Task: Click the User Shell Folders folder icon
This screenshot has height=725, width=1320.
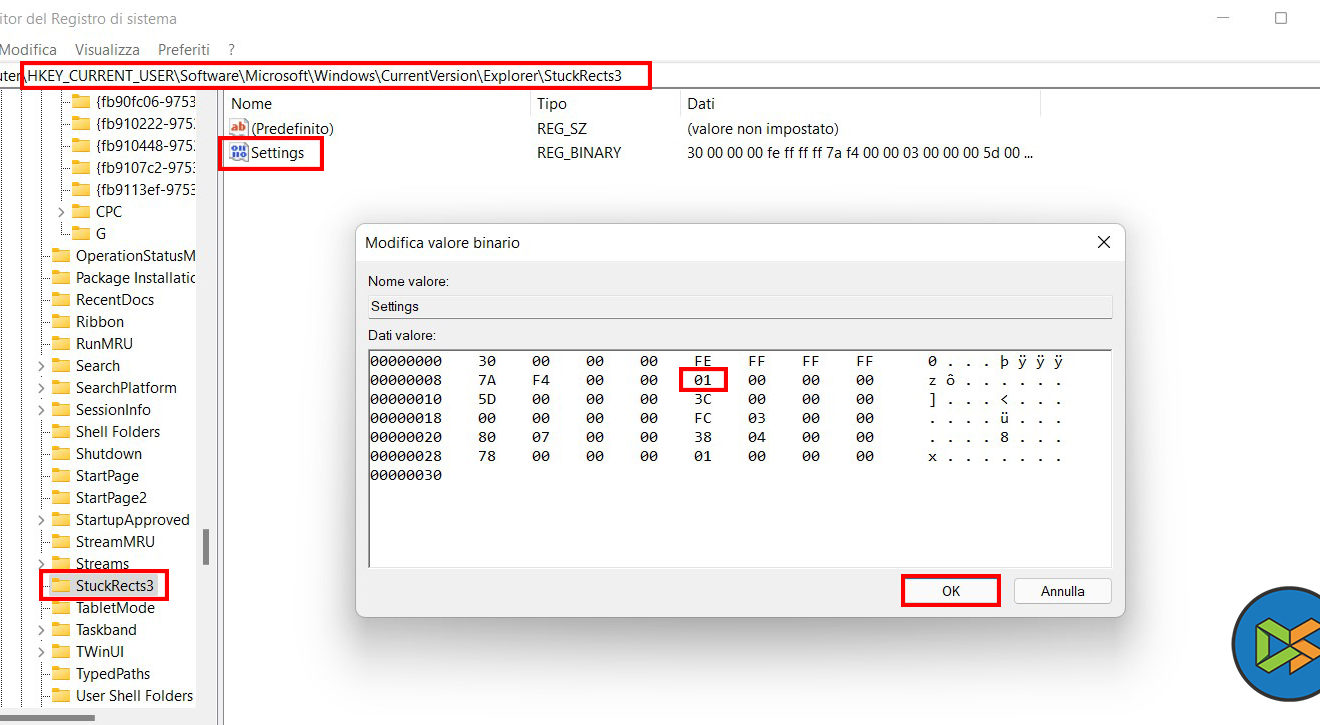Action: click(61, 696)
